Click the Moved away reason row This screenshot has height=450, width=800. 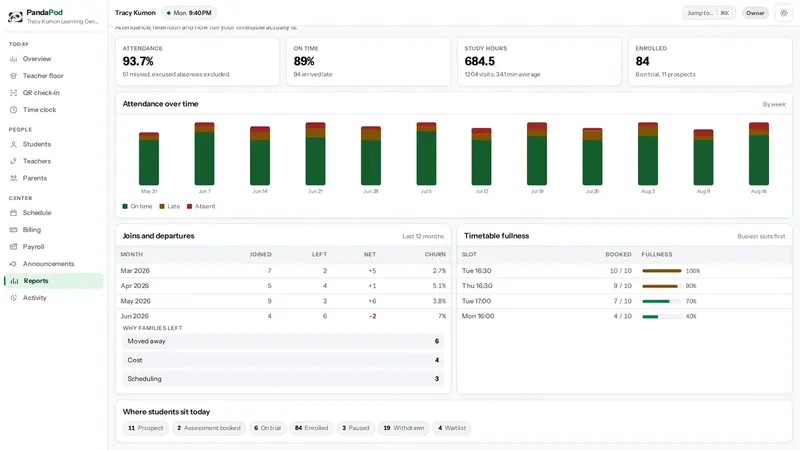[x=283, y=341]
